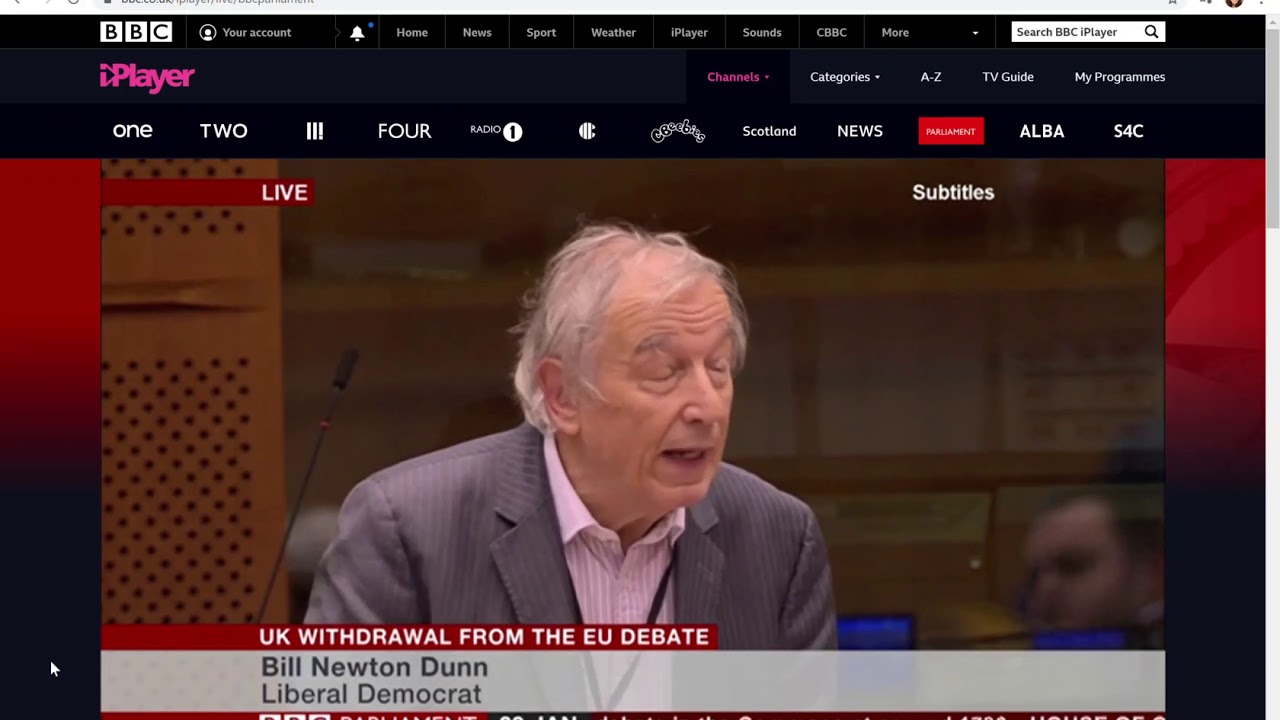The image size is (1280, 720).
Task: Select the BBC News channel
Action: [860, 131]
